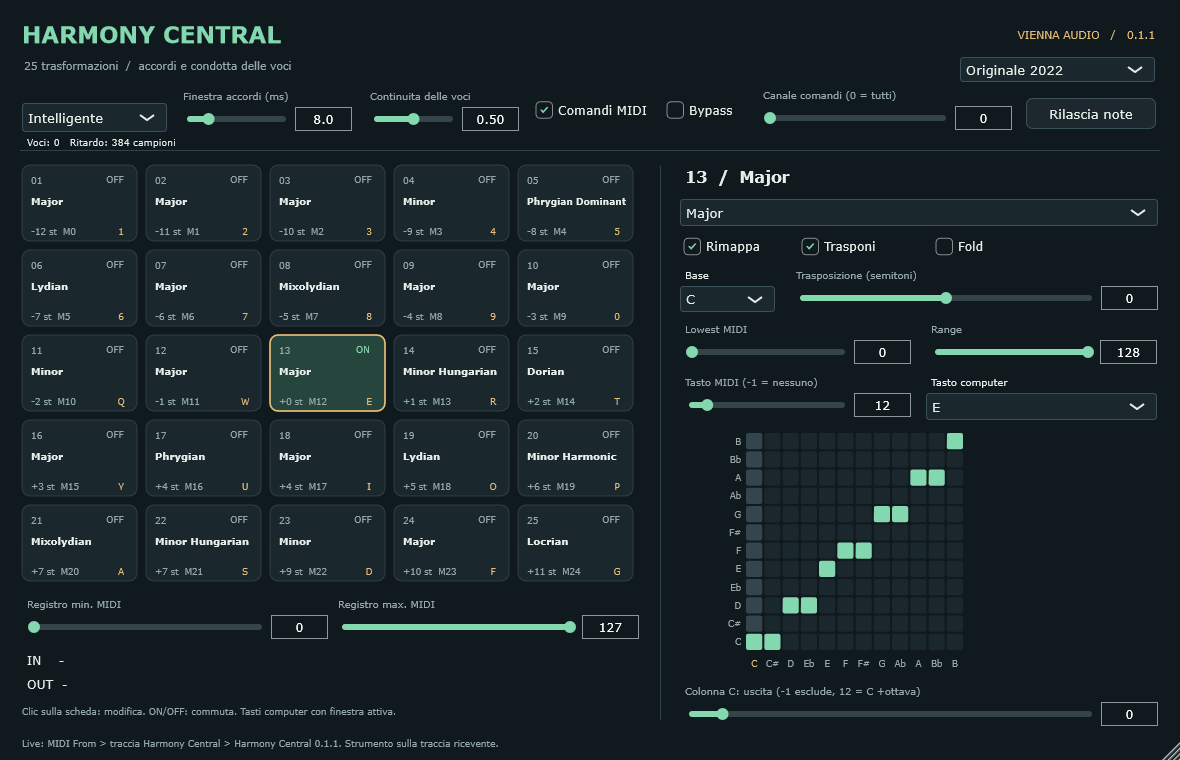Select card 21 Mixolydian
This screenshot has height=760, width=1180.
[79, 543]
